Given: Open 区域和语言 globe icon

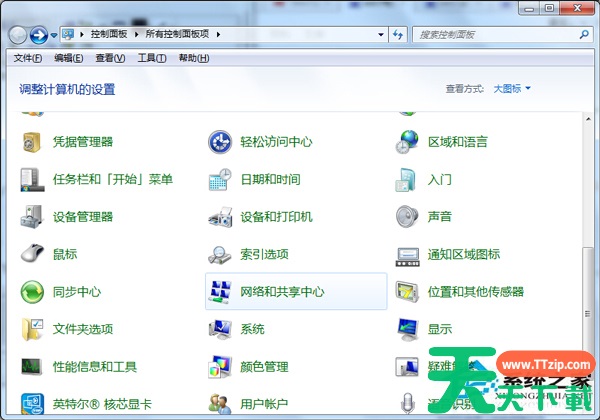Looking at the screenshot, I should click(x=407, y=142).
